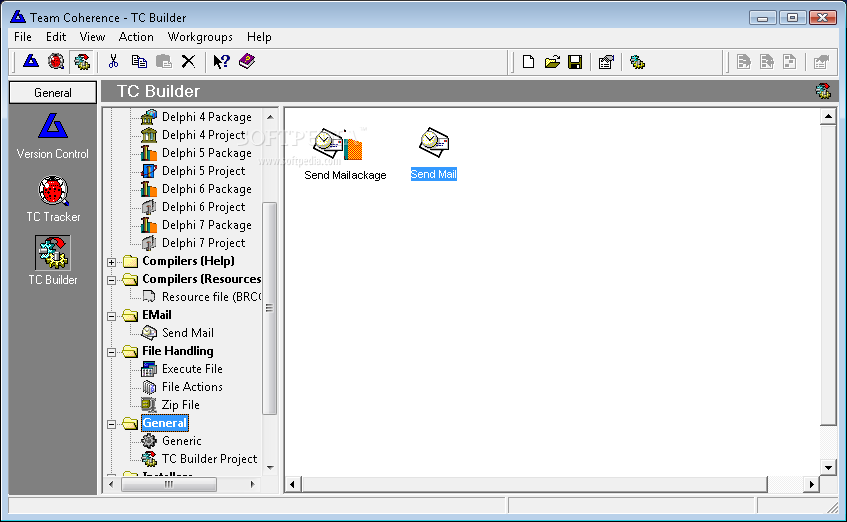847x522 pixels.
Task: Click the greyed-out properties icon at the right end of the toolbar
Action: (821, 62)
